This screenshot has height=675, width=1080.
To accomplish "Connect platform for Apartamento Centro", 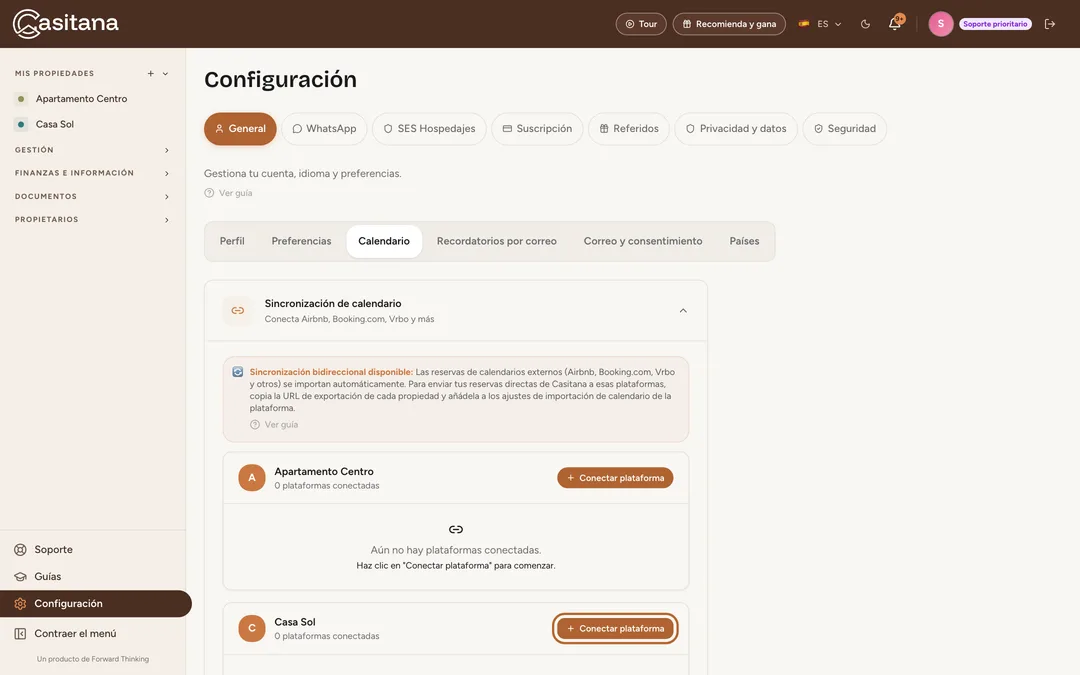I will coord(615,478).
